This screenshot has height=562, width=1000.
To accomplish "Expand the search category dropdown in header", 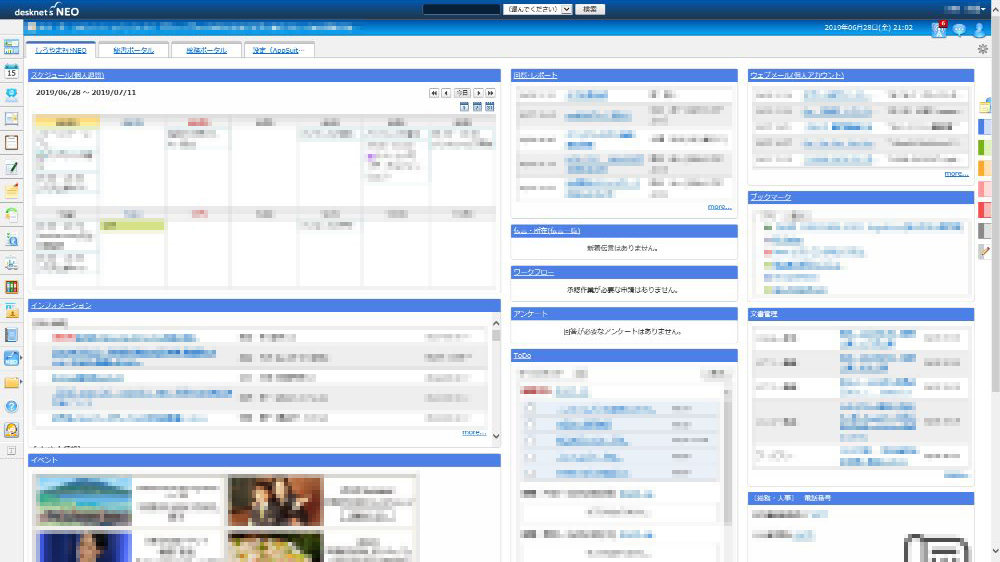I will (538, 8).
